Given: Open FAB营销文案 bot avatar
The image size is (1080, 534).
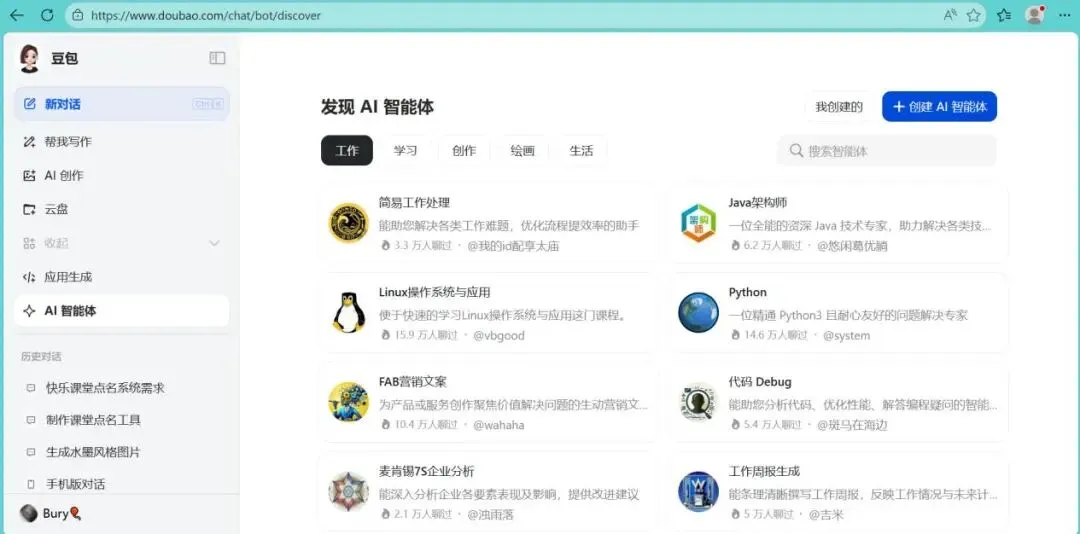Looking at the screenshot, I should (x=349, y=402).
